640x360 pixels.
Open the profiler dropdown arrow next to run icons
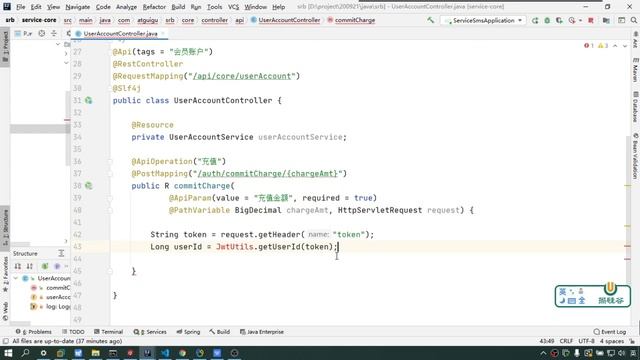[580, 20]
